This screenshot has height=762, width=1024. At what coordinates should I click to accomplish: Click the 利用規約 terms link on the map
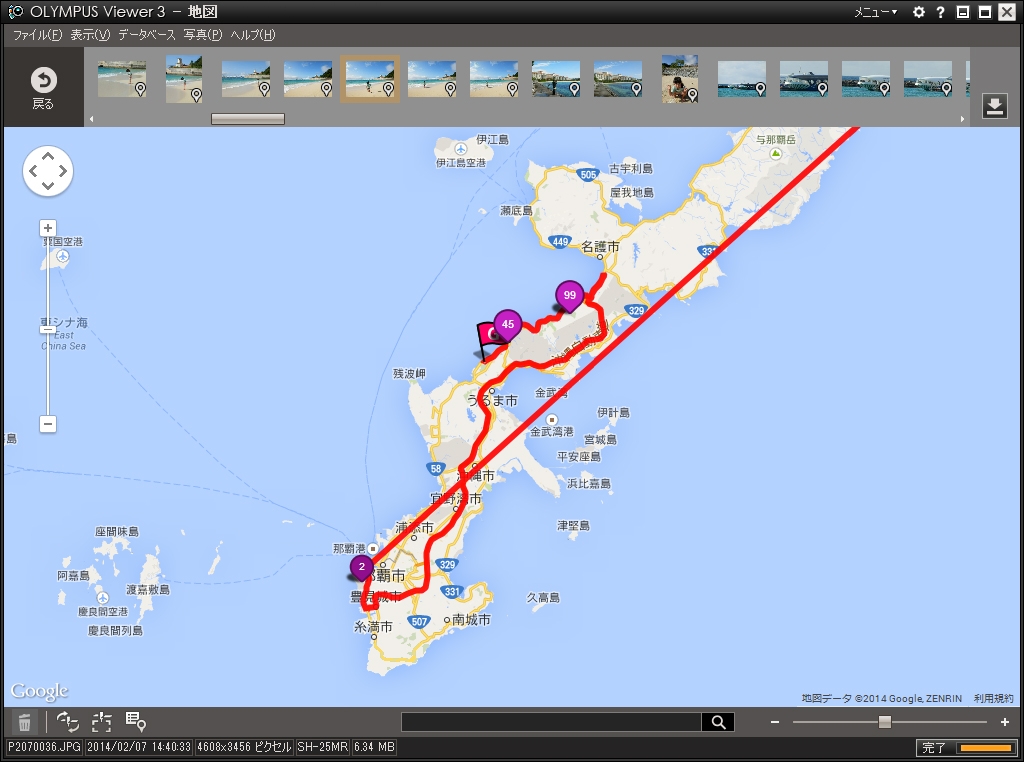coord(993,698)
